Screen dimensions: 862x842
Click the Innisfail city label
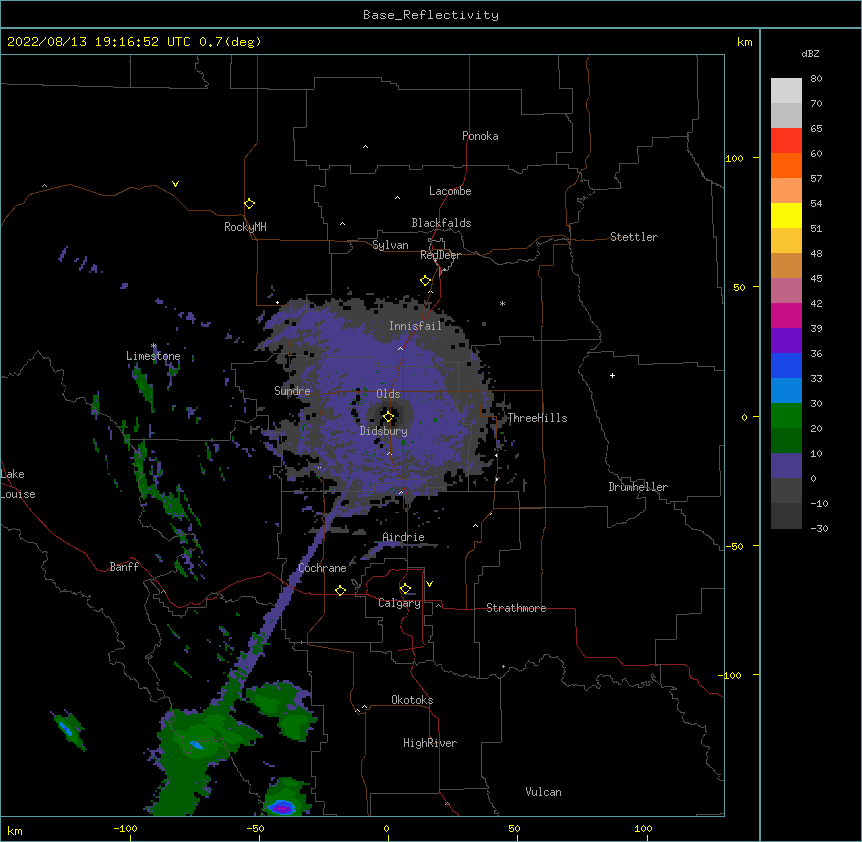point(415,326)
